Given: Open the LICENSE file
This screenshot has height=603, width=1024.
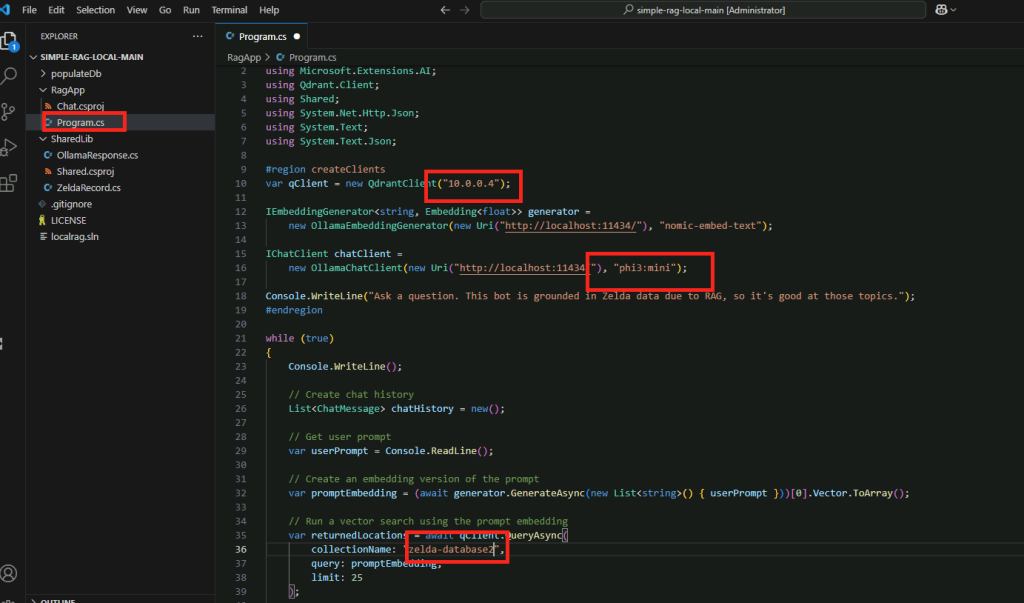Looking at the screenshot, I should coord(69,220).
